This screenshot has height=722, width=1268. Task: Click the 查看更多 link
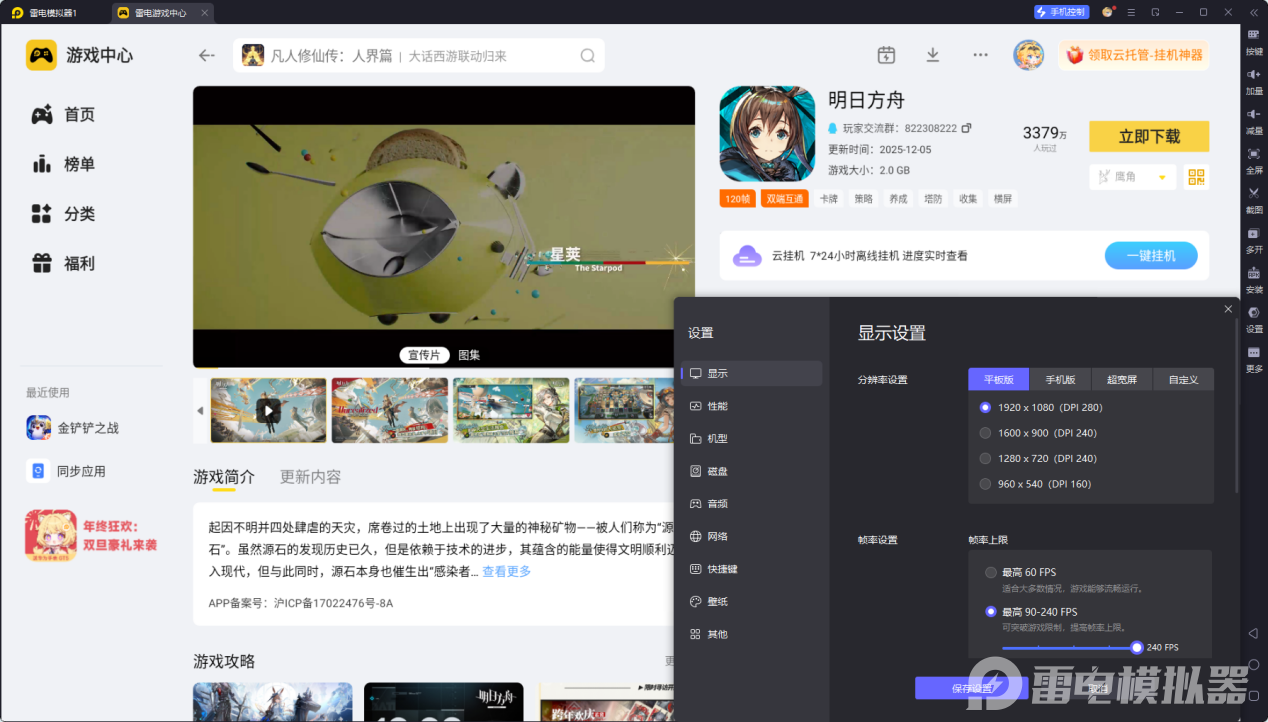tap(506, 572)
